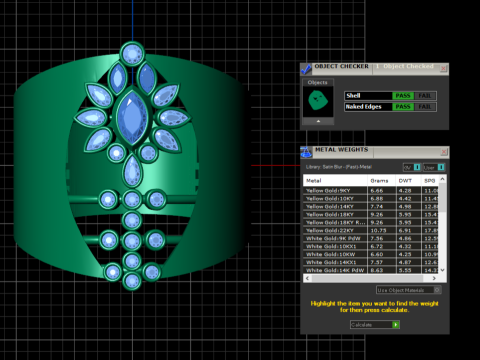480x360 pixels.
Task: Click the 4.28 DWT value
Action: (x=405, y=191)
